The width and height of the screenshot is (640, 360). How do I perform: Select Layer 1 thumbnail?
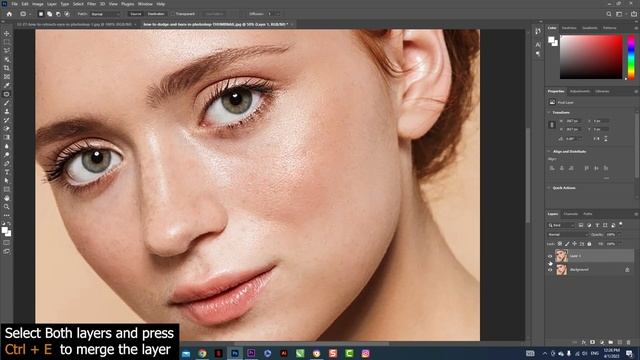coord(562,256)
